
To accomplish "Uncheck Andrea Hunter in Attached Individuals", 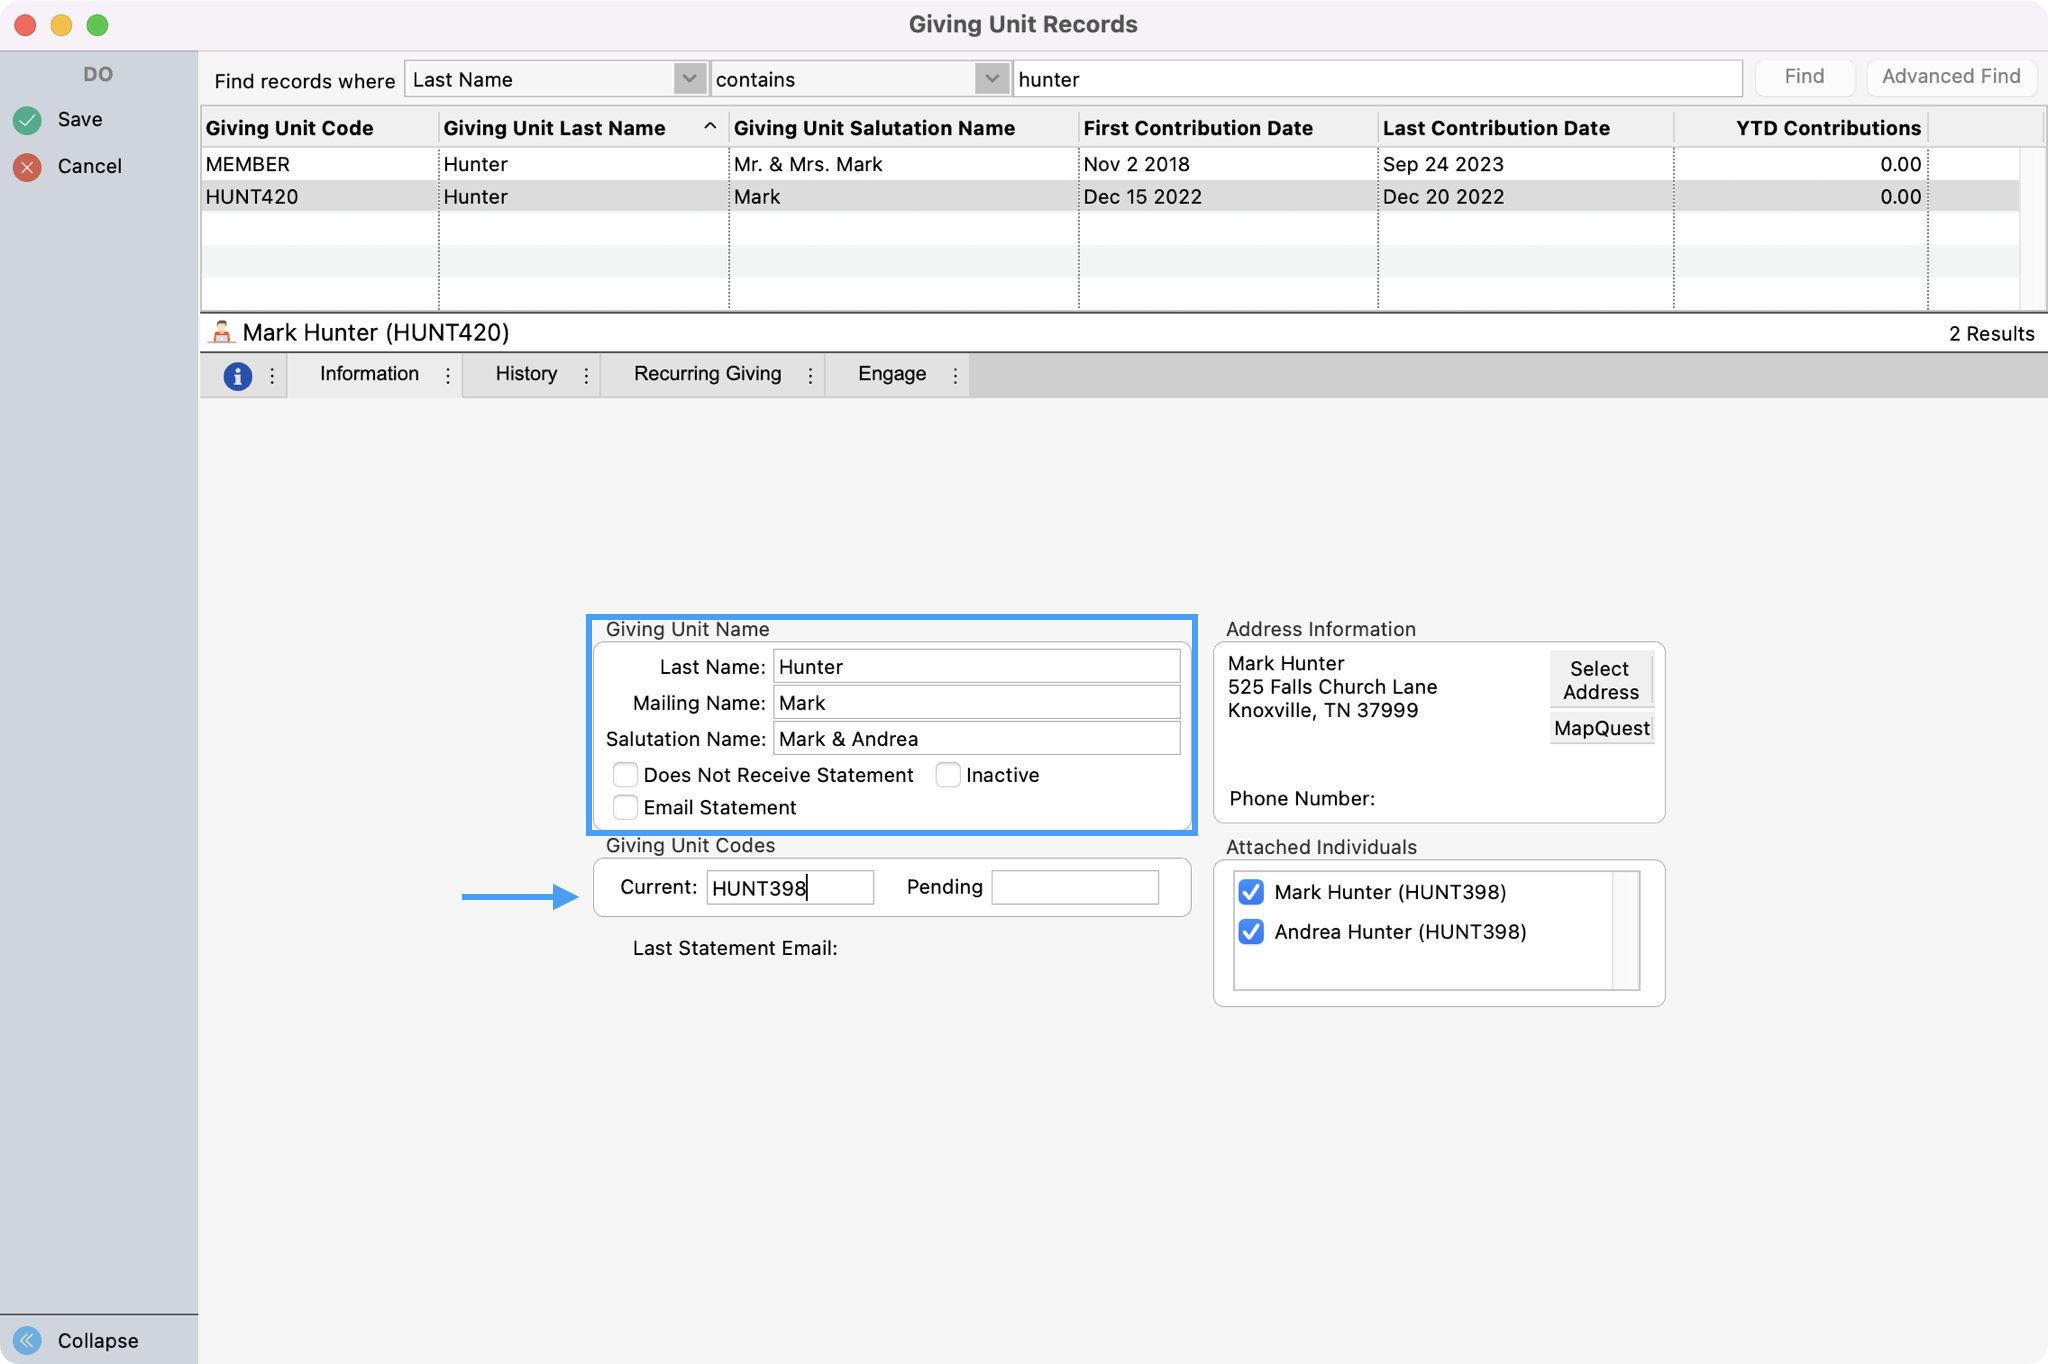I will click(1251, 932).
